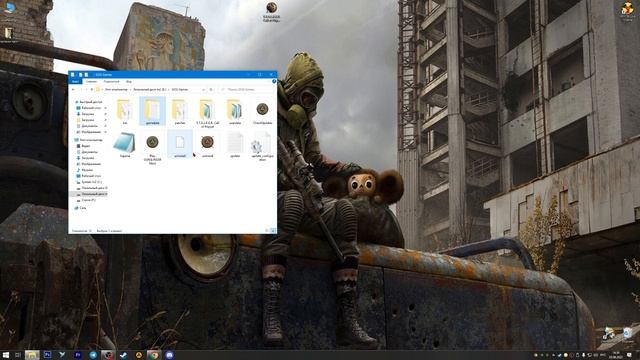
Task: Go up one folder level
Action: [x=91, y=89]
